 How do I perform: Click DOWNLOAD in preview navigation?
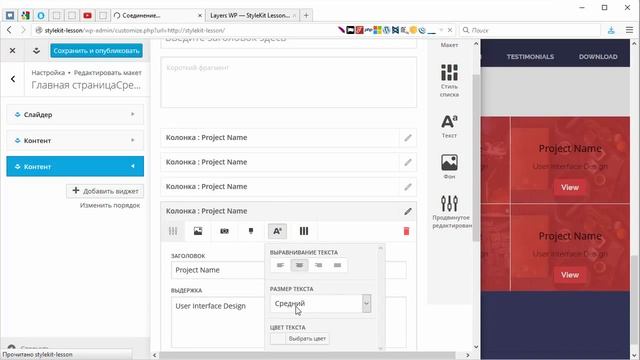(x=598, y=57)
